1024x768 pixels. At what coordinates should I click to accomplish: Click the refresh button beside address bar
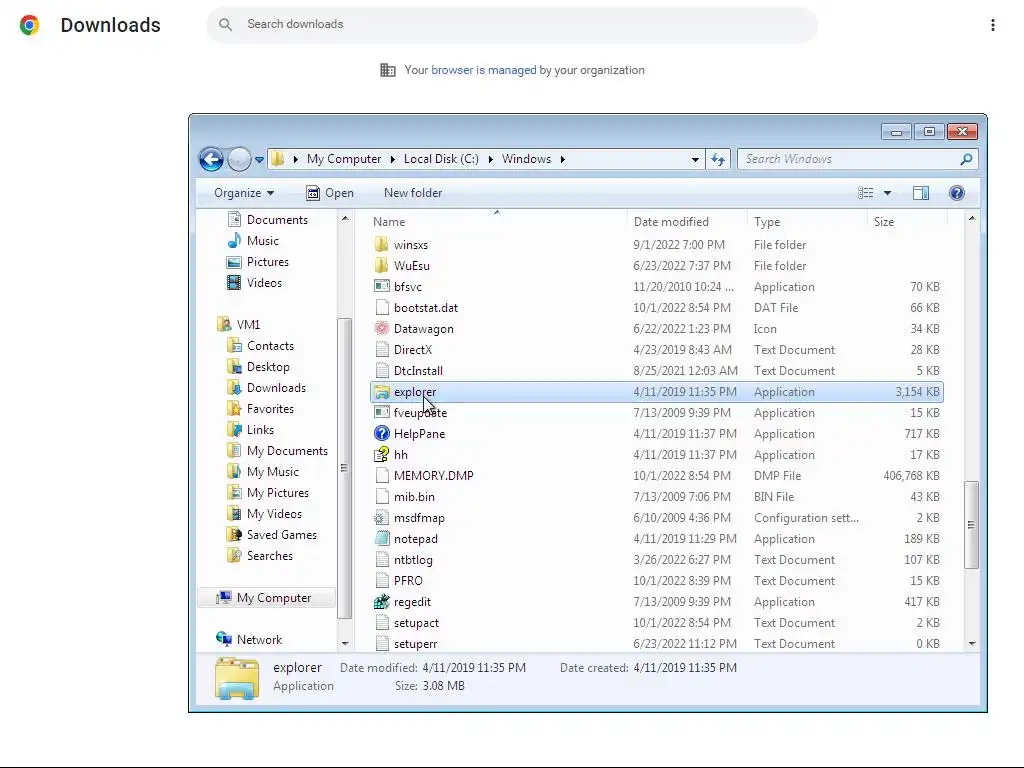coord(718,159)
